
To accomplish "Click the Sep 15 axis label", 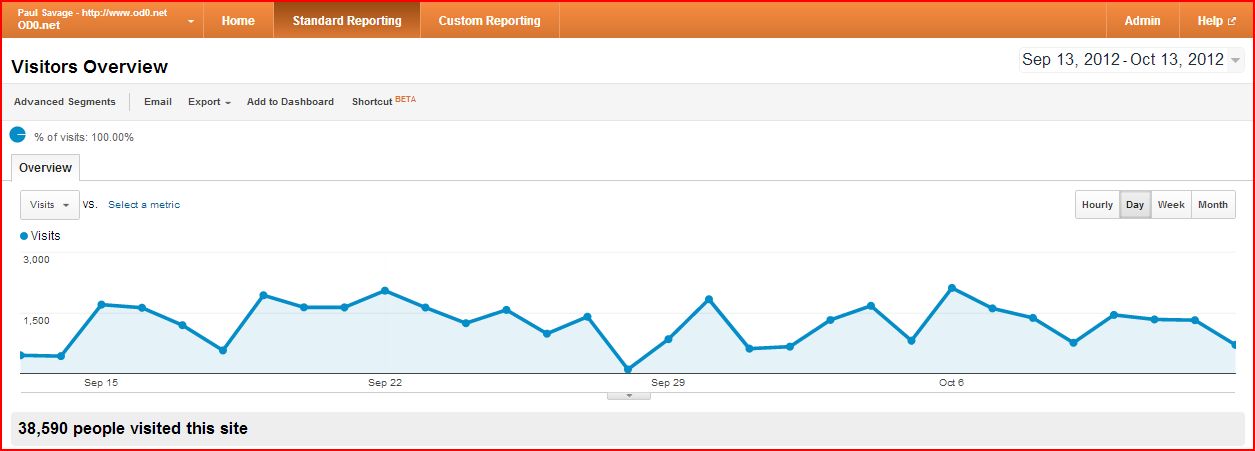I will point(101,383).
